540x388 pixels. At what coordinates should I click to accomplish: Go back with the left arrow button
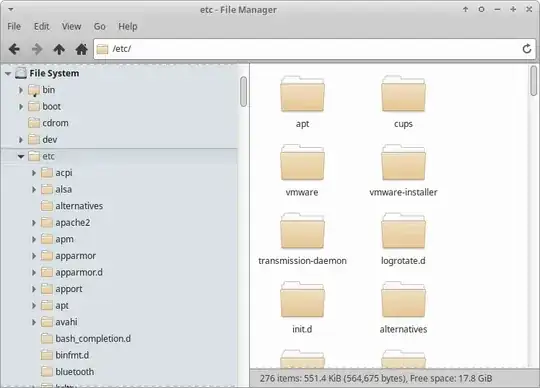pyautogui.click(x=14, y=49)
